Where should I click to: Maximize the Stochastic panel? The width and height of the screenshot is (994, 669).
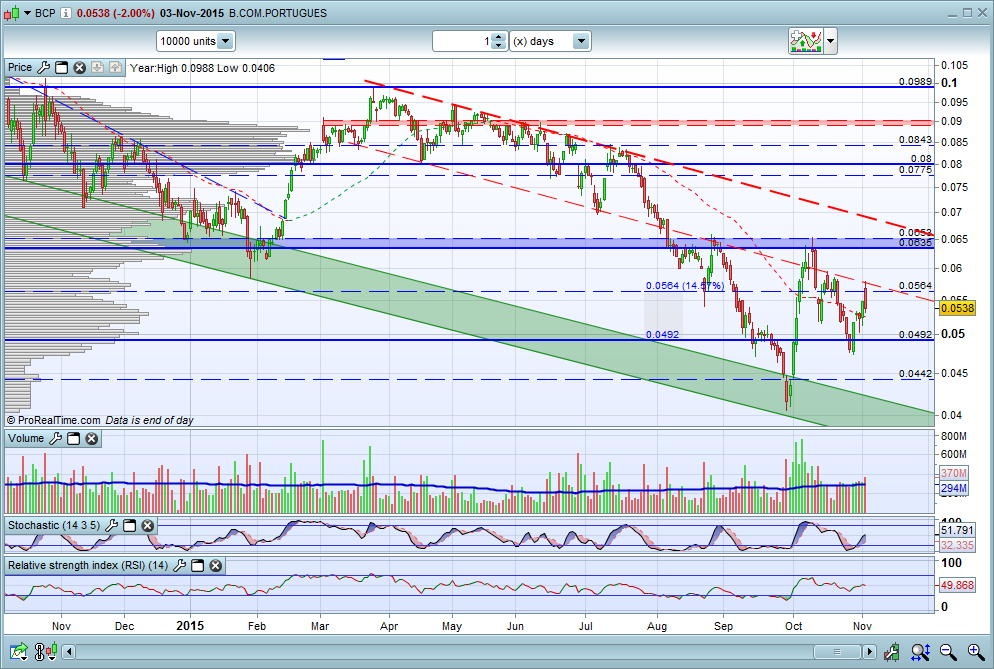(129, 525)
